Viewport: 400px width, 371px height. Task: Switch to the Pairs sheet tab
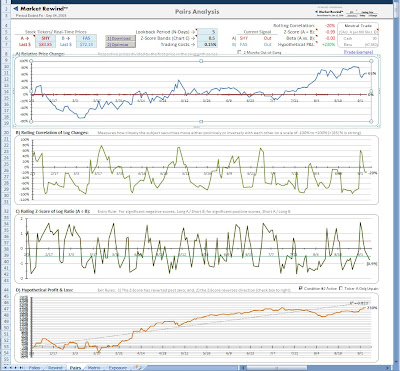[x=75, y=368]
